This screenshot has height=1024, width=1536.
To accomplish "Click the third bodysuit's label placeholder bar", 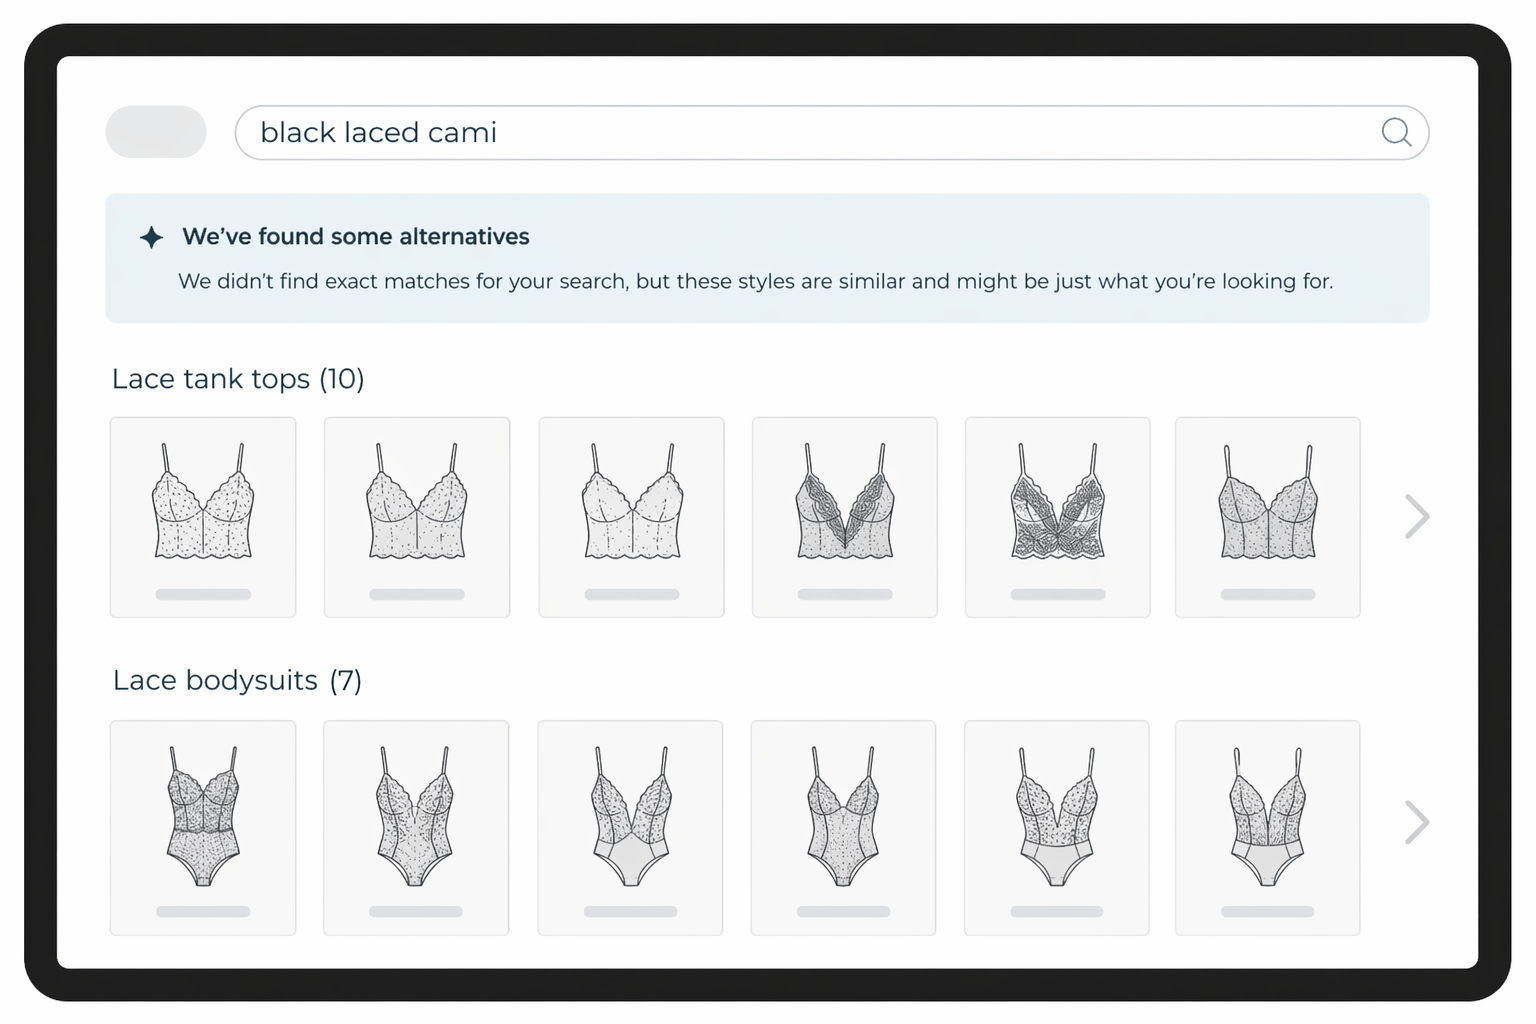I will pyautogui.click(x=630, y=911).
